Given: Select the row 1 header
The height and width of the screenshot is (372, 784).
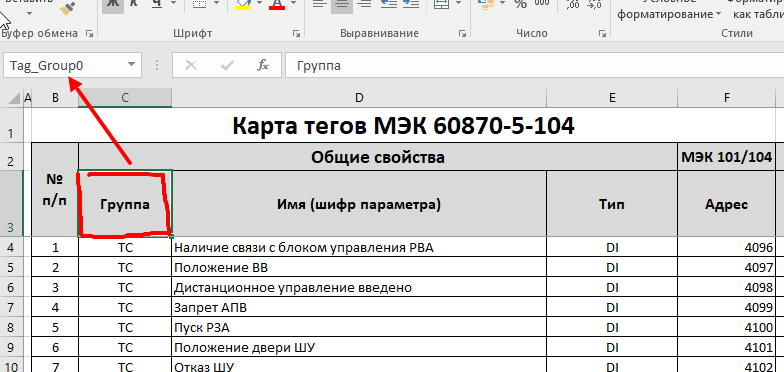Looking at the screenshot, I should click(x=12, y=126).
